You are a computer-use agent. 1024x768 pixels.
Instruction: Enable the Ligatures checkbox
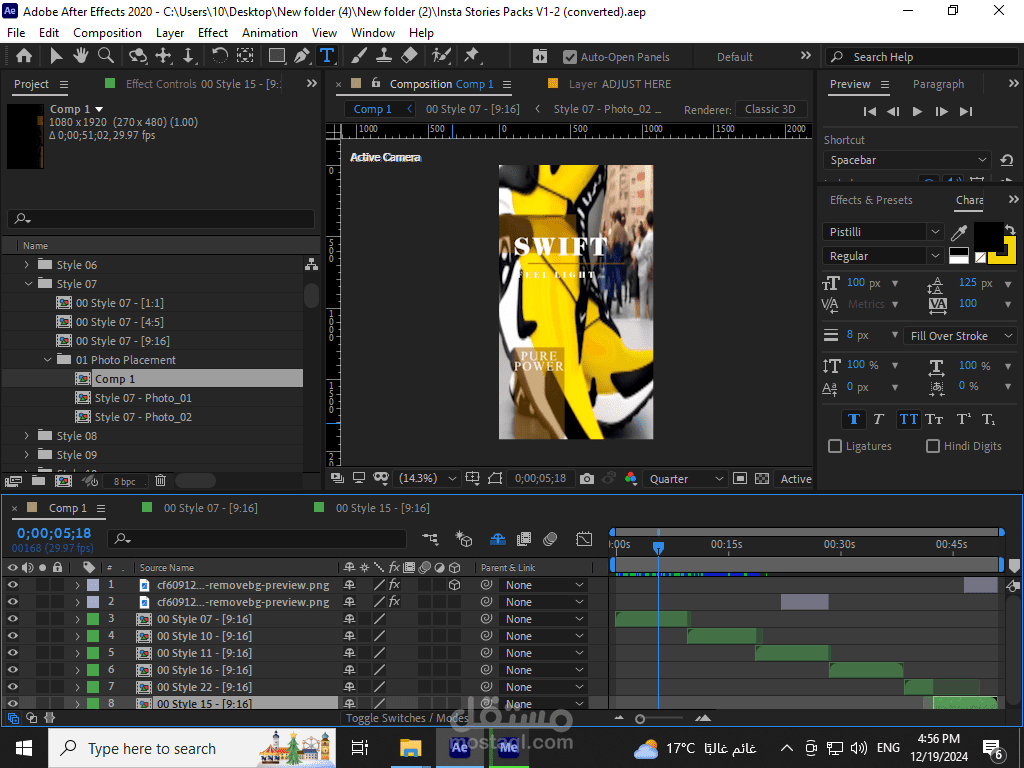point(835,446)
